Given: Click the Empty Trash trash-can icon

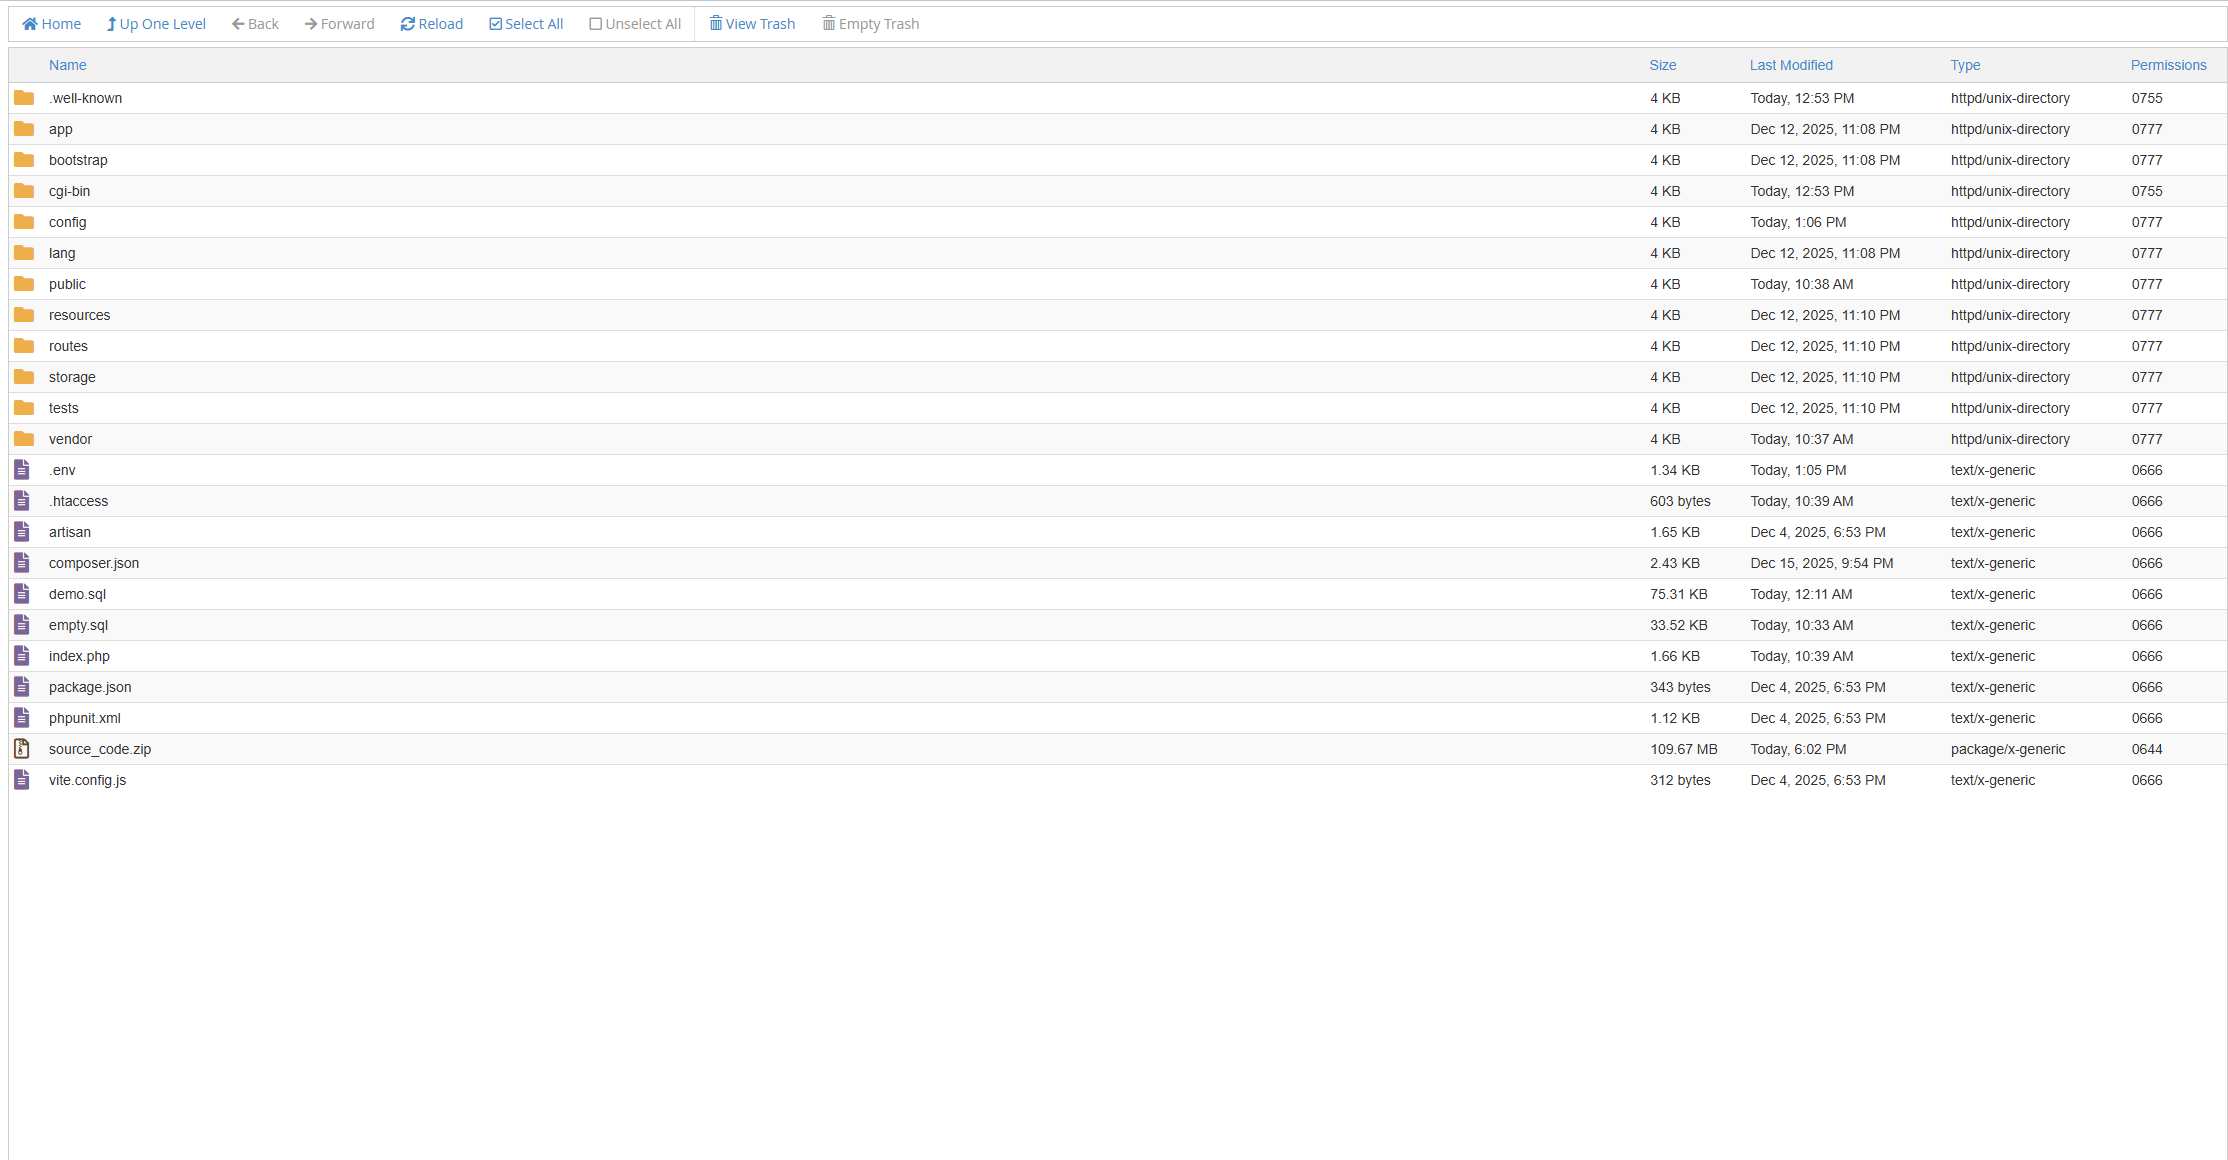Looking at the screenshot, I should click(x=828, y=23).
